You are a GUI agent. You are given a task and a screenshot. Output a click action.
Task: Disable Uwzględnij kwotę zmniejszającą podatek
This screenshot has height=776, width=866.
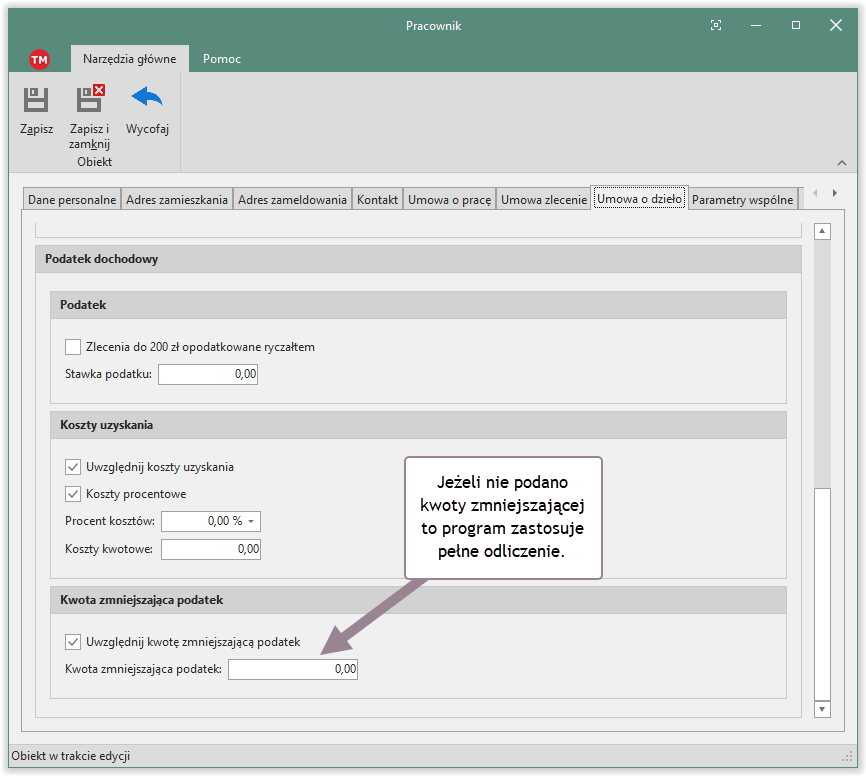coord(73,642)
